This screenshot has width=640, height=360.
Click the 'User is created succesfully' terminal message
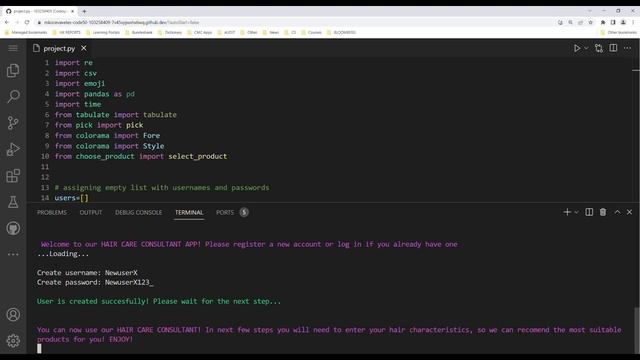point(159,301)
